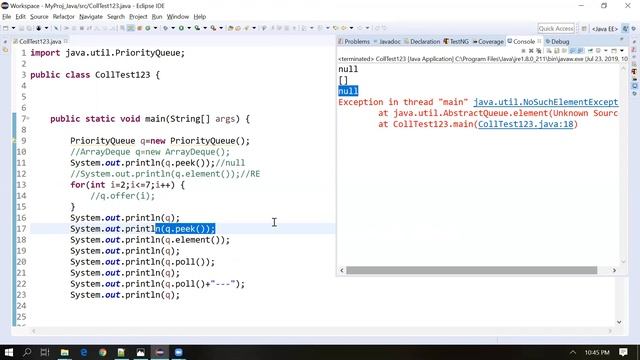Image resolution: width=640 pixels, height=360 pixels.
Task: Click the Terminate icon in Console toolbar
Action: point(523,51)
